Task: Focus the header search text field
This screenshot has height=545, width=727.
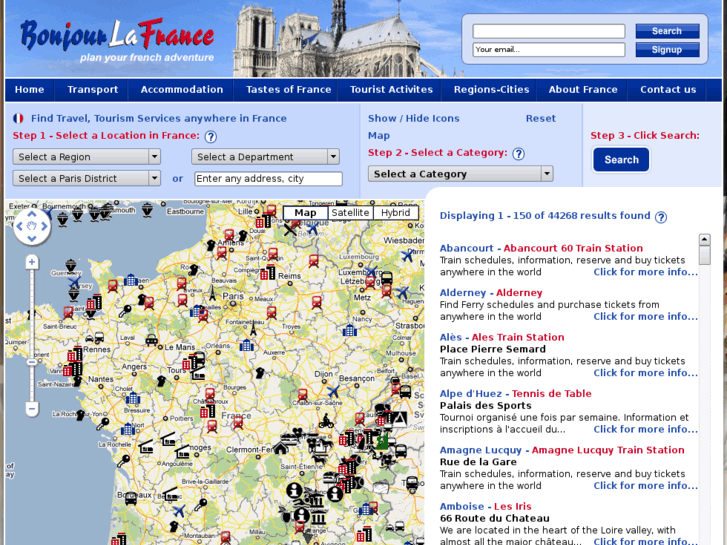Action: (x=549, y=31)
